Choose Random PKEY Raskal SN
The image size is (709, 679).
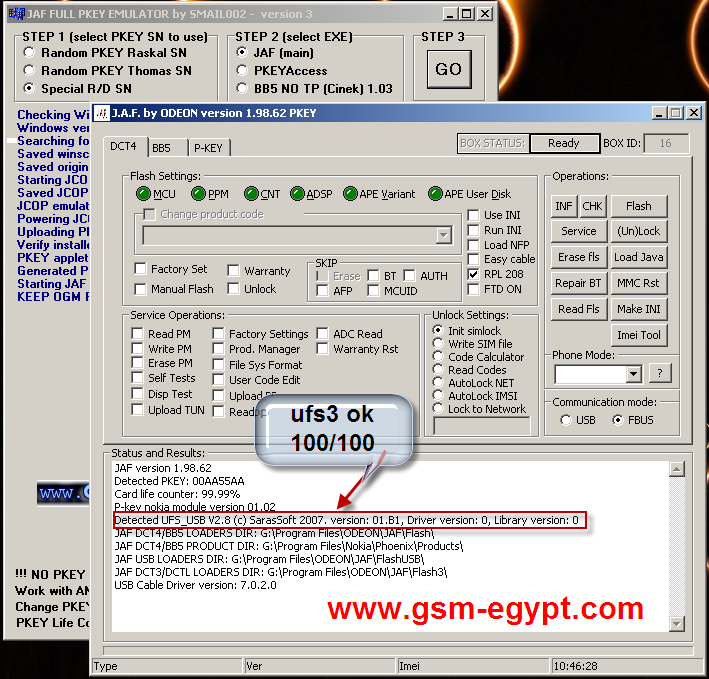click(29, 52)
